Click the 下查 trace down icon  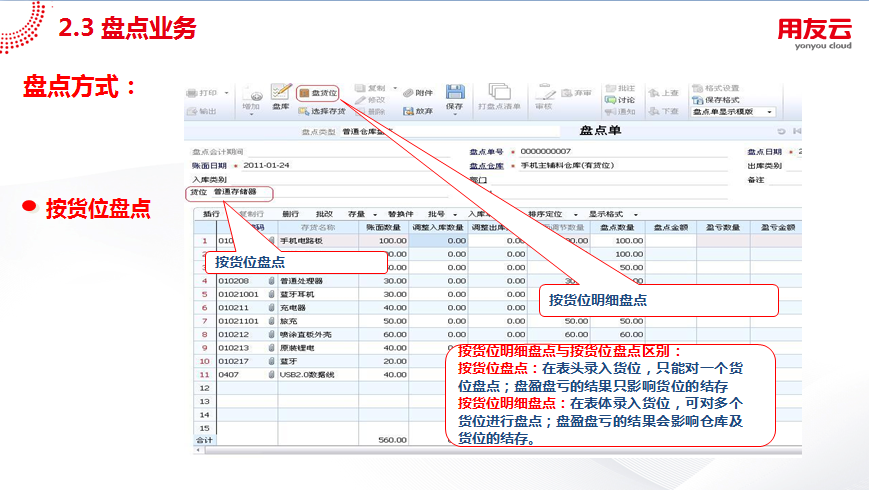point(654,111)
